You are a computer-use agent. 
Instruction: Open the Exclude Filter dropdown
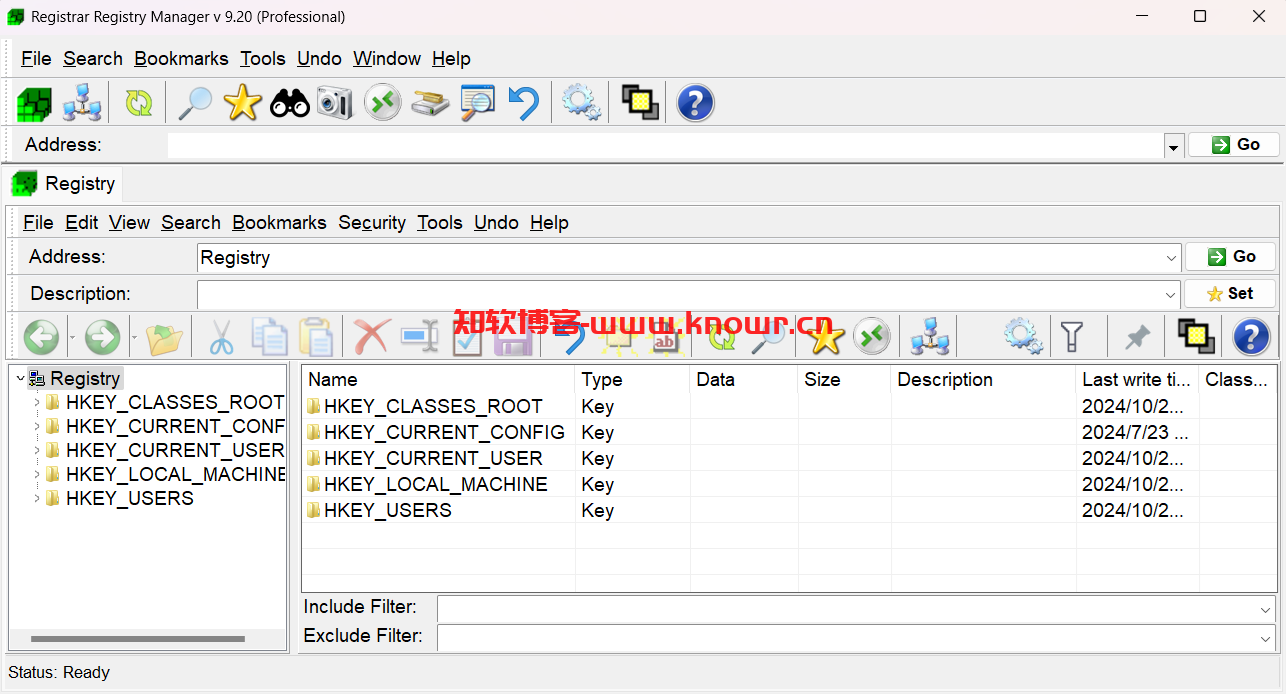1266,637
